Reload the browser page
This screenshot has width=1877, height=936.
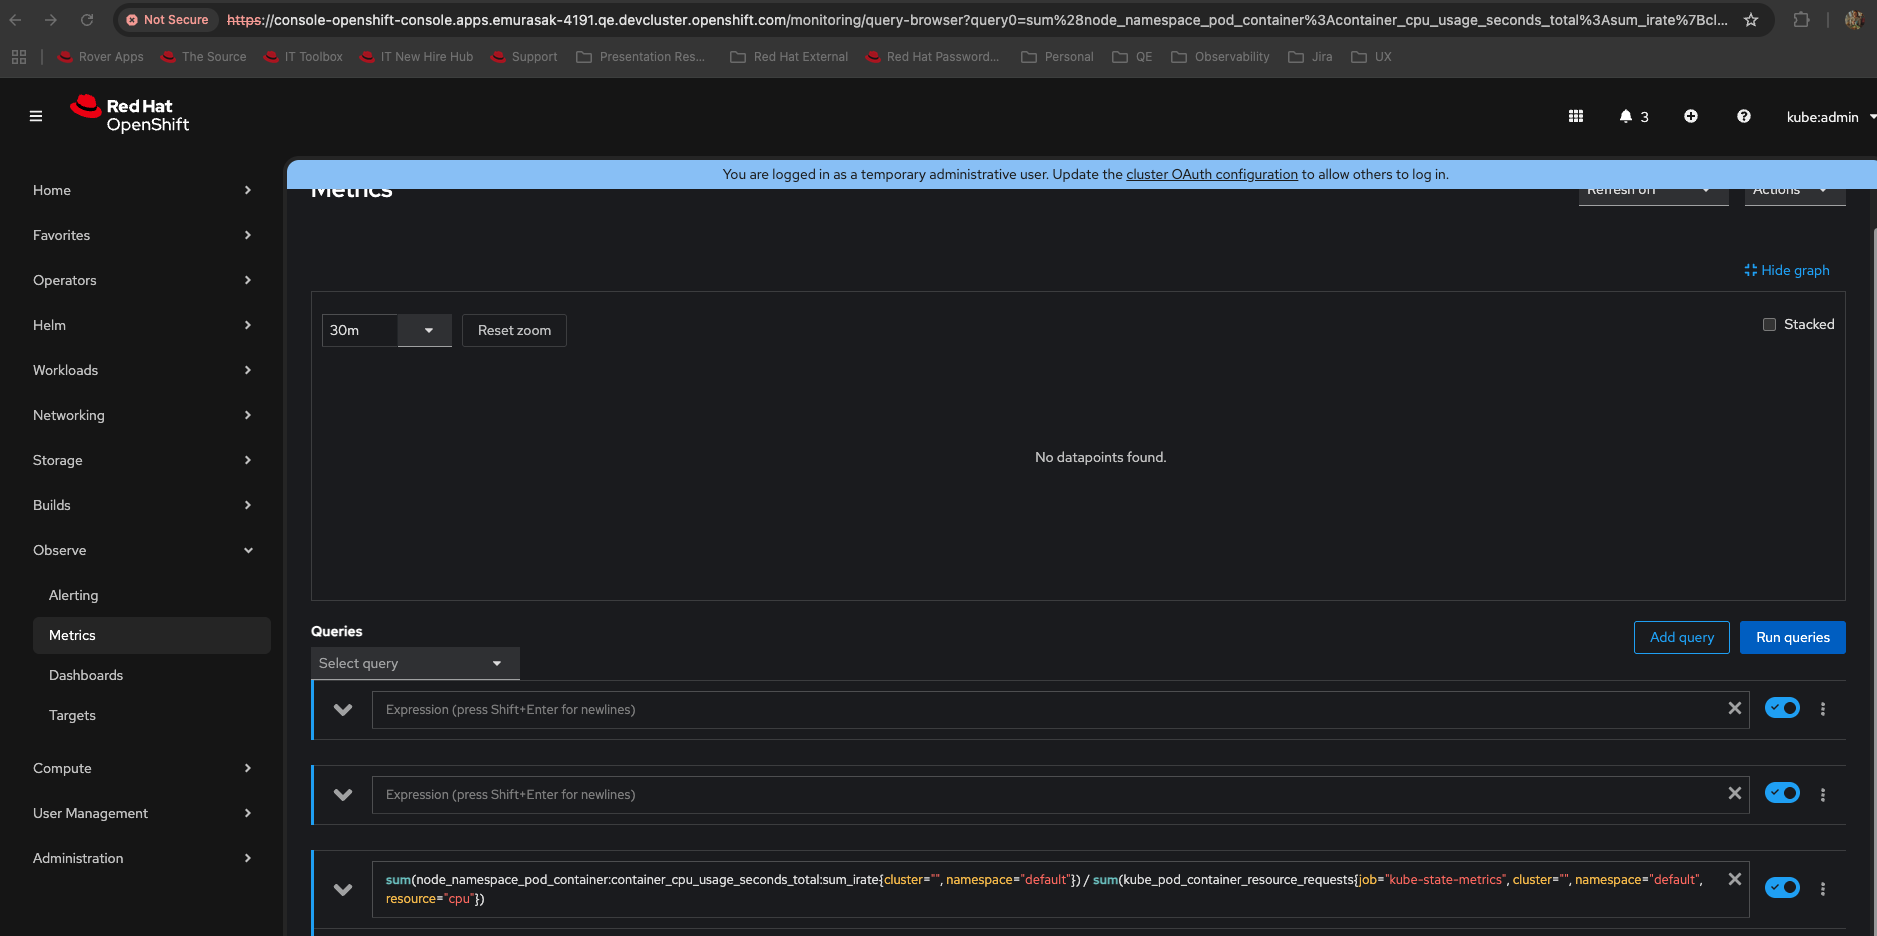click(87, 20)
